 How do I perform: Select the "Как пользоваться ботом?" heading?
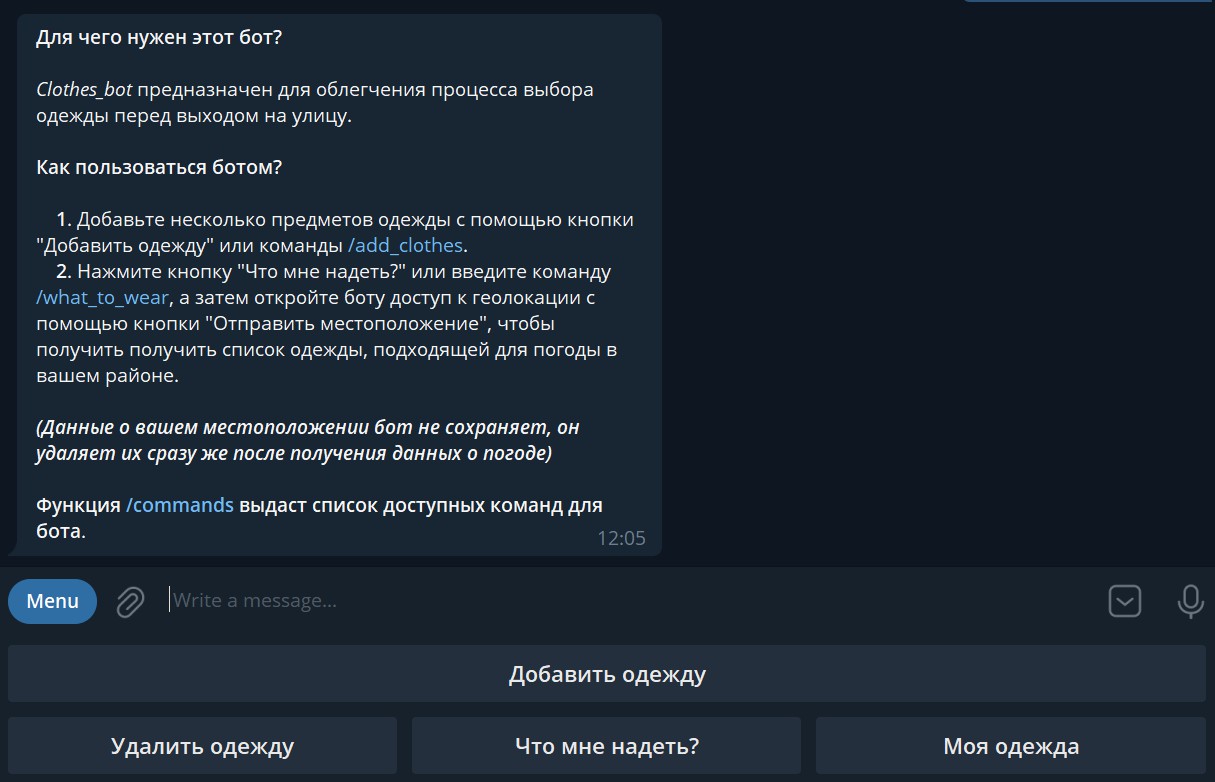[x=159, y=167]
